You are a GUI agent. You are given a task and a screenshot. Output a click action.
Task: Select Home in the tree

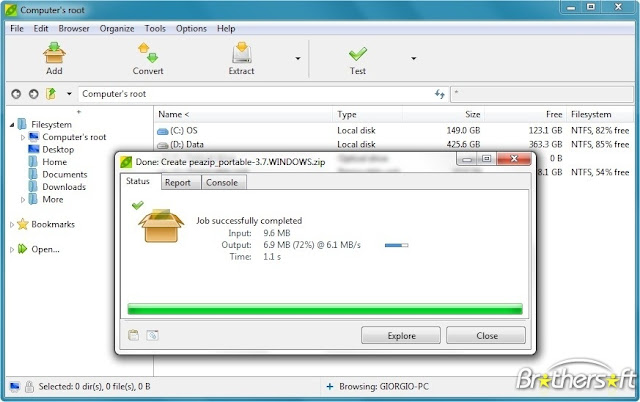point(54,162)
